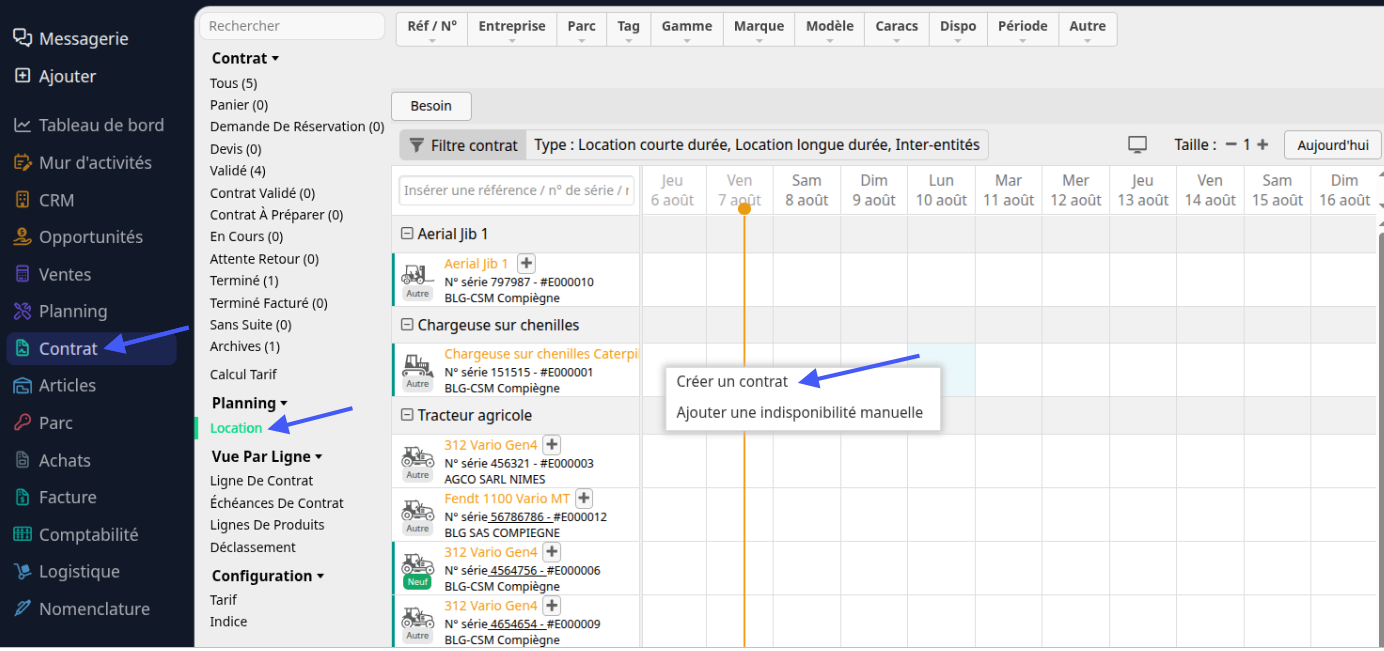Open the Gamme filter dropdown

click(687, 30)
